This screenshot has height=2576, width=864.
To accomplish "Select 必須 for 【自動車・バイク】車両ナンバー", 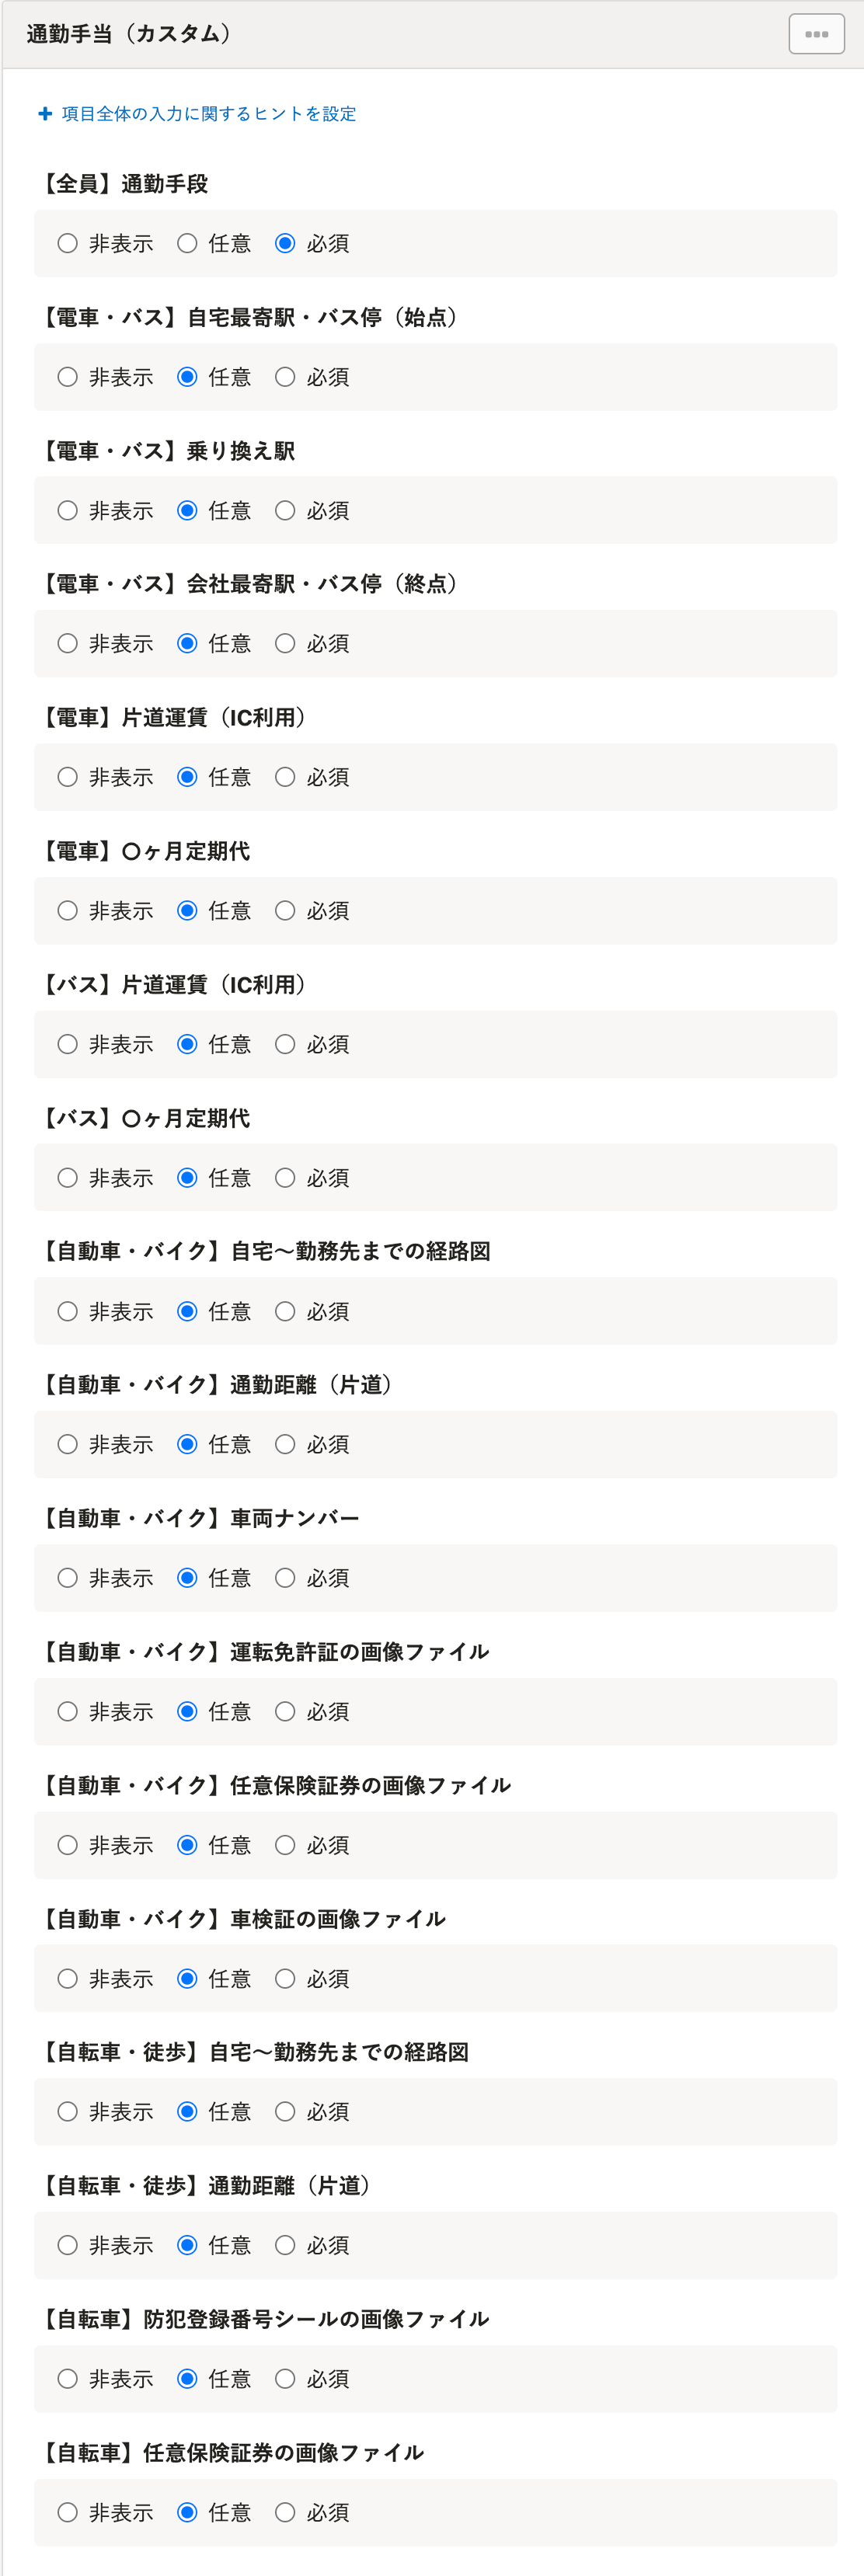I will 285,1578.
